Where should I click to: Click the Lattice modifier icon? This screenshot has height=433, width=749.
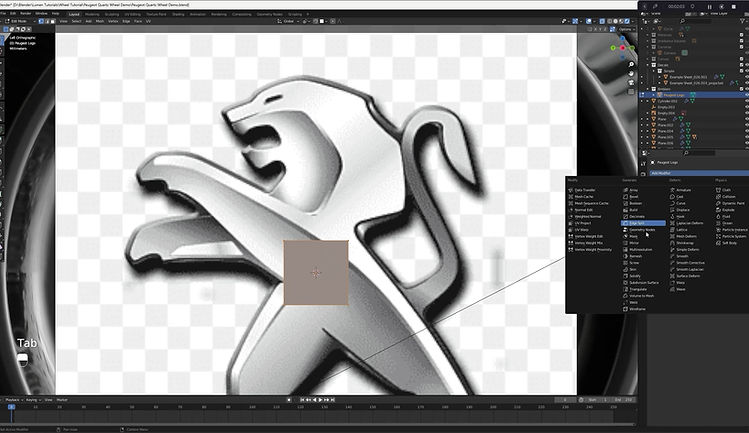click(x=672, y=230)
